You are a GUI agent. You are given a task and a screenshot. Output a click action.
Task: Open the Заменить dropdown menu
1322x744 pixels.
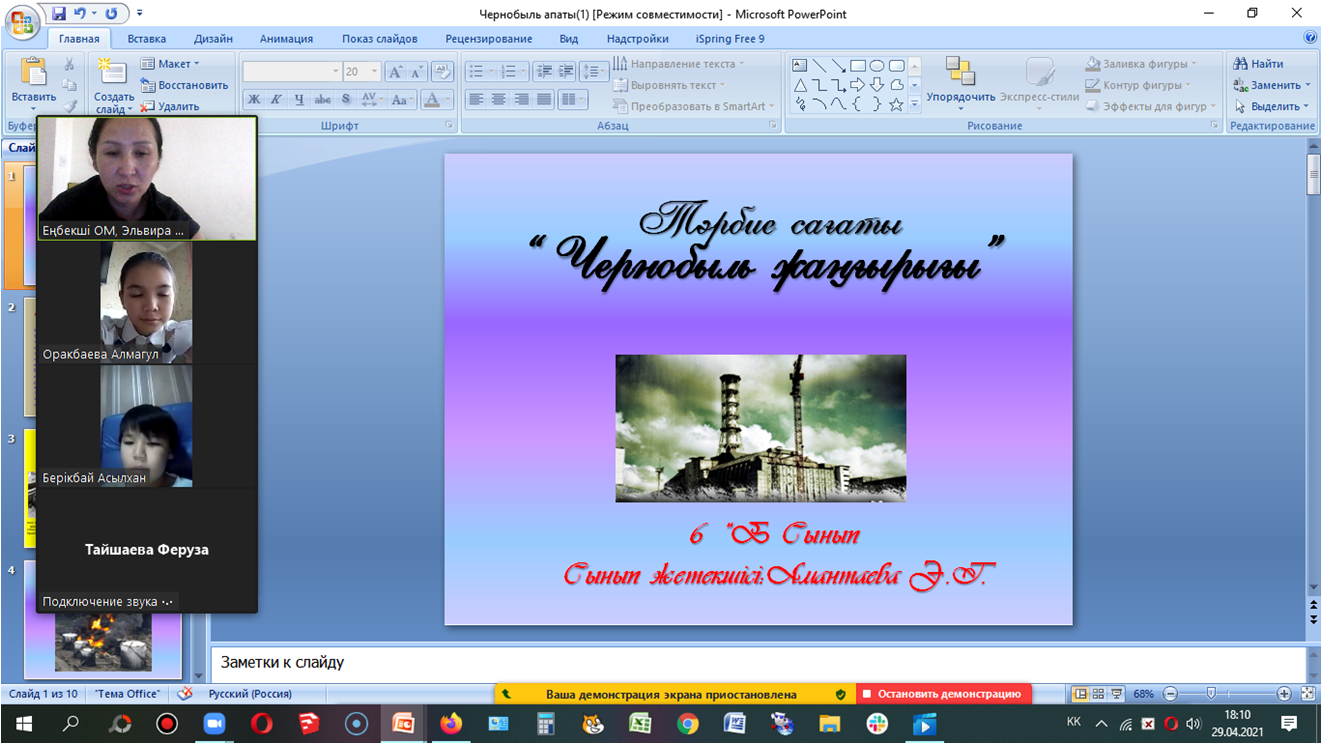pos(1308,85)
